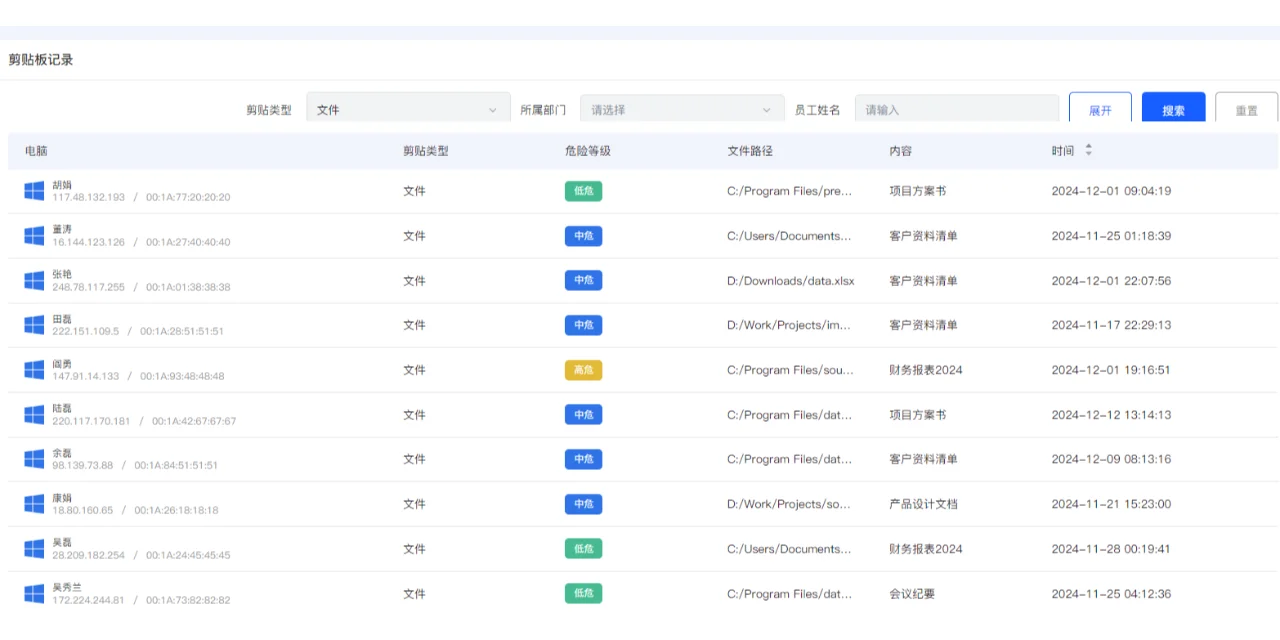Reset filters with the 重置 button
The height and width of the screenshot is (640, 1280).
click(1246, 109)
